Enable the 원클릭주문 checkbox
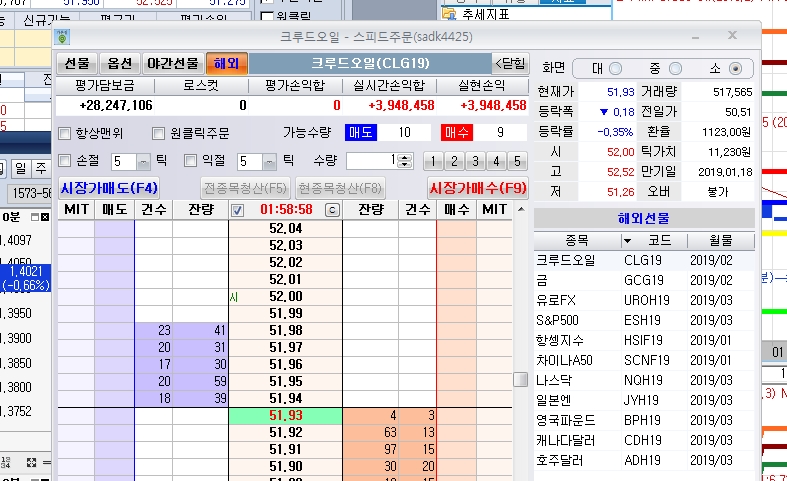 coord(159,134)
